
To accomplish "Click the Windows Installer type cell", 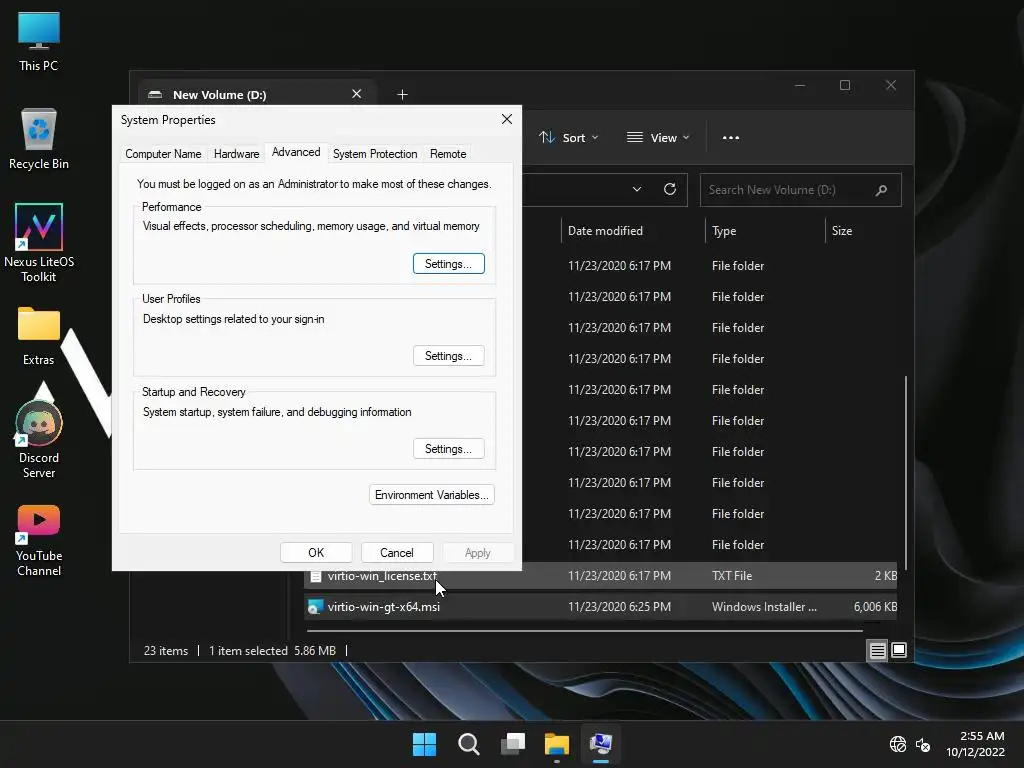I will [x=764, y=607].
